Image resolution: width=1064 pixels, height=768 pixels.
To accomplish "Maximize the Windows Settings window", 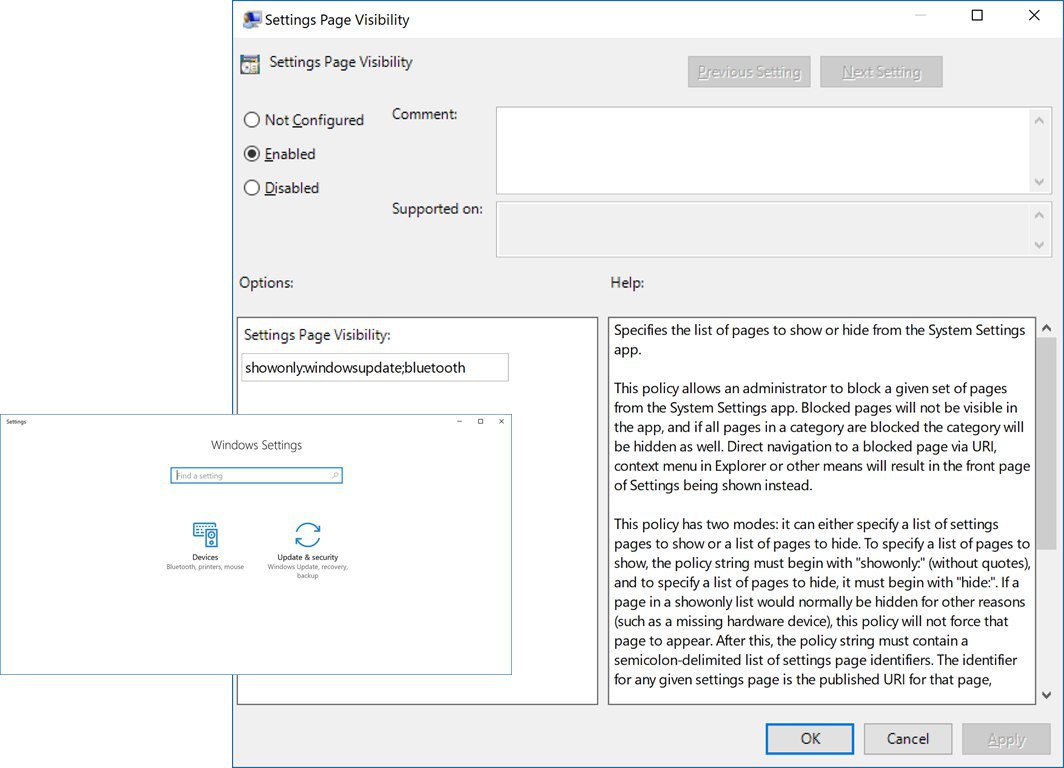I will [480, 421].
